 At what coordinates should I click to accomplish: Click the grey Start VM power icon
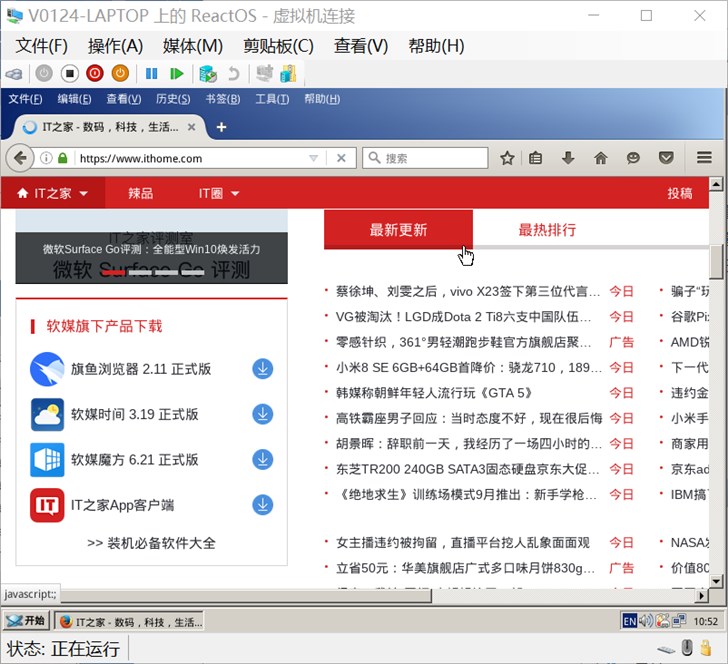click(44, 73)
